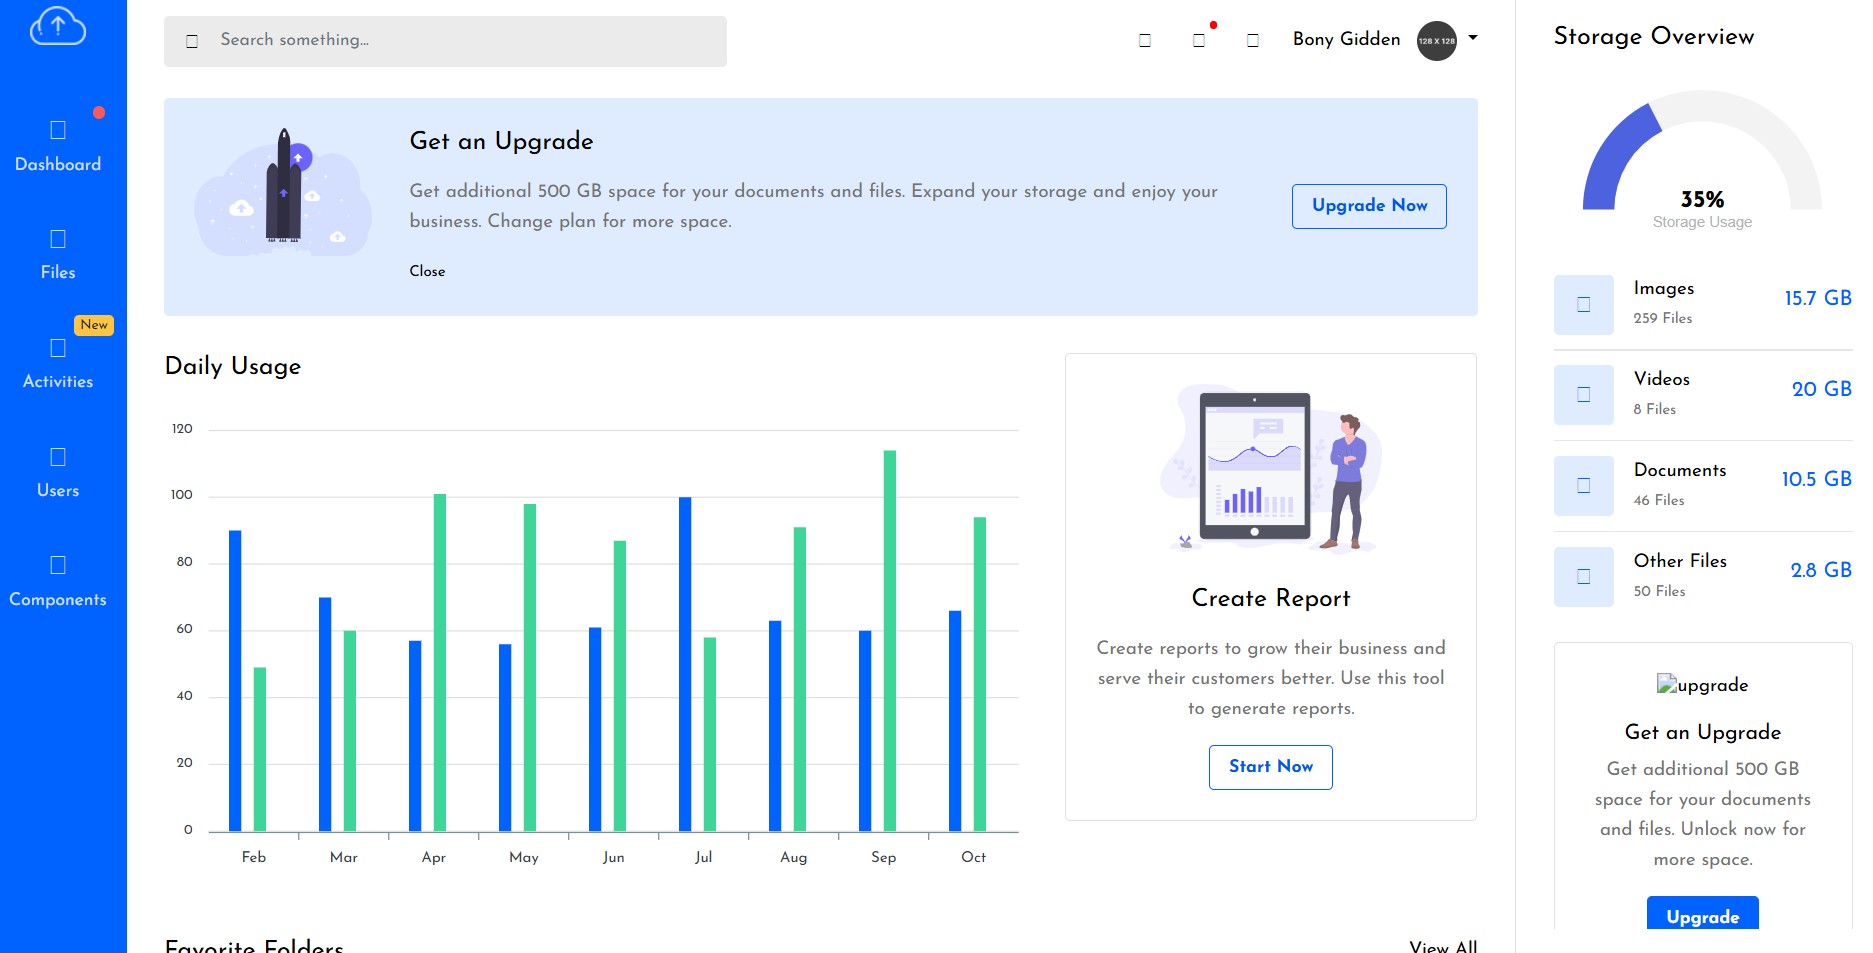The width and height of the screenshot is (1873, 953).
Task: Go to Activities in the sidebar
Action: click(x=58, y=363)
